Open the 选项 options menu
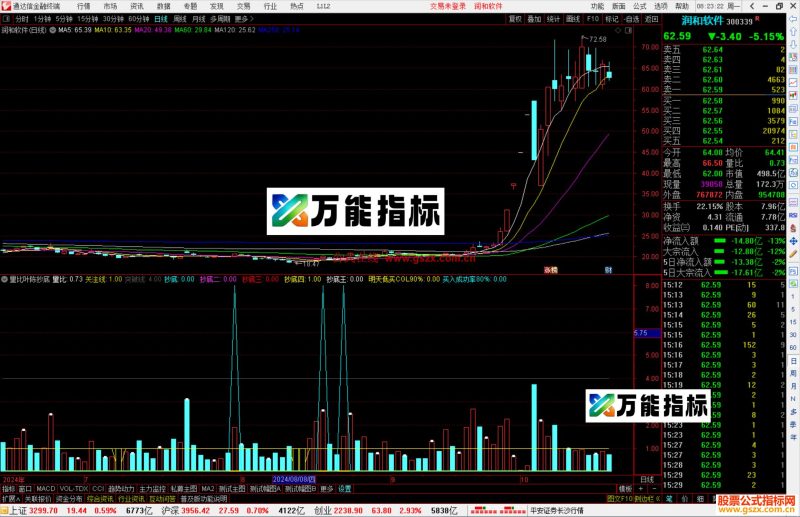The height and width of the screenshot is (517, 800). coord(661,6)
